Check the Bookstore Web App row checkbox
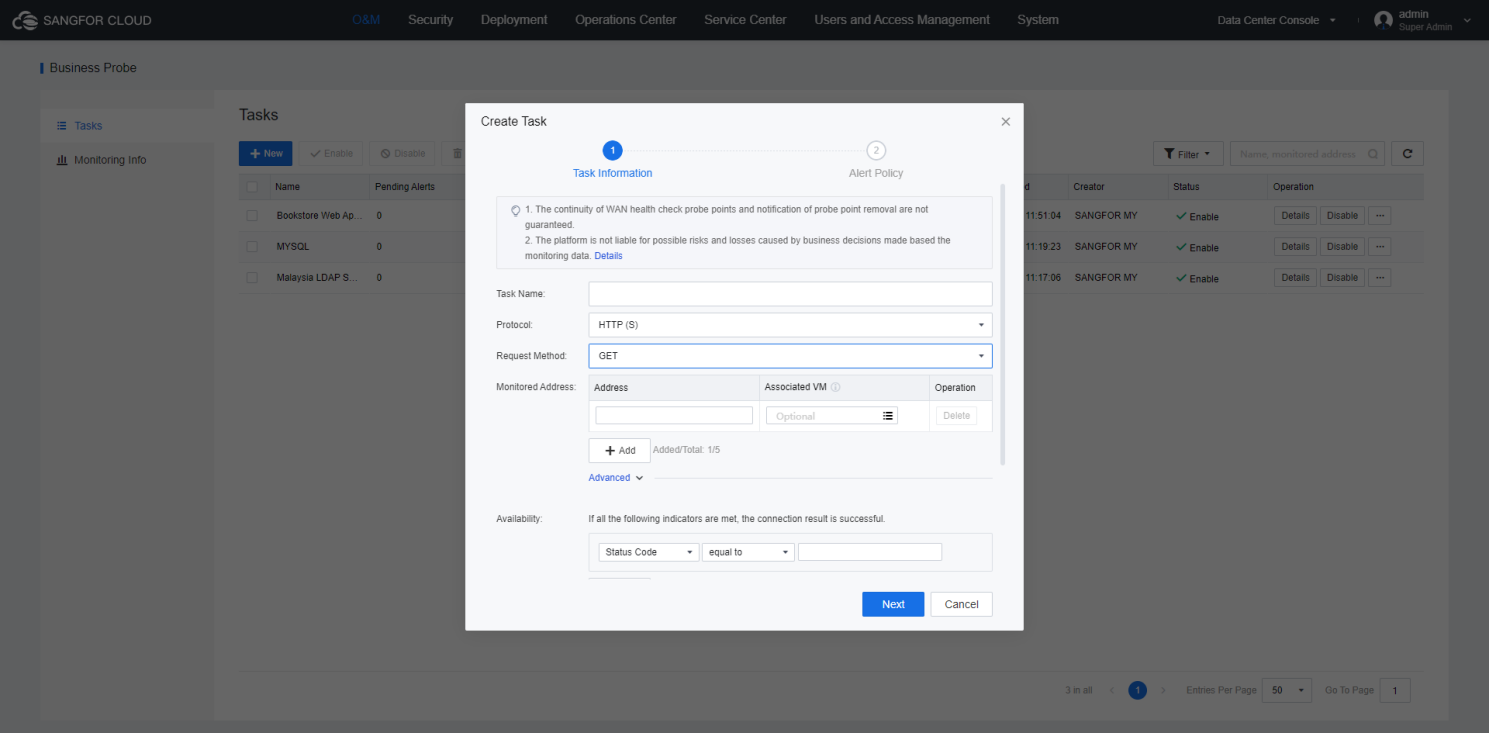Screen dimensions: 1489x733 [252, 216]
